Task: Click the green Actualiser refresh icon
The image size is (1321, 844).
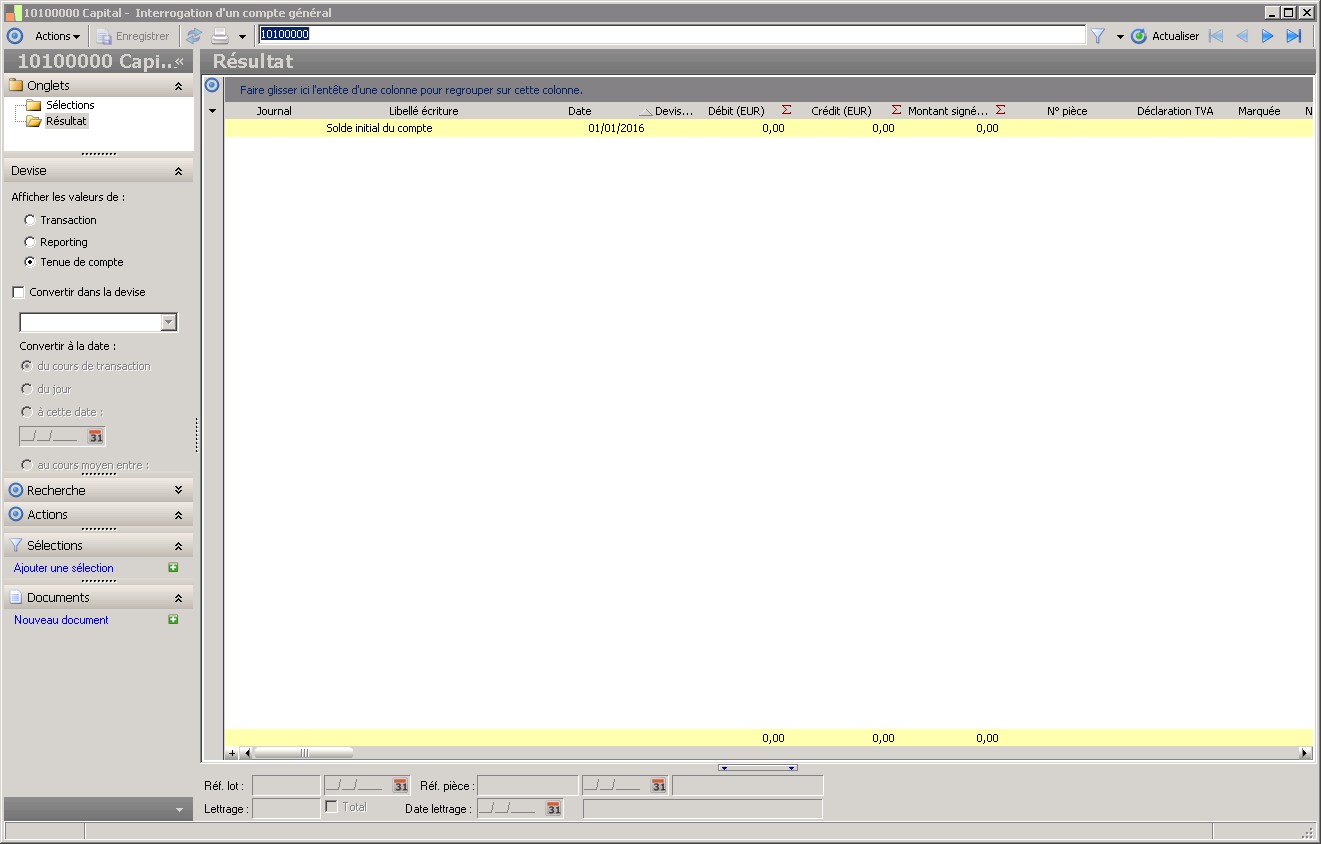Action: coord(1139,36)
